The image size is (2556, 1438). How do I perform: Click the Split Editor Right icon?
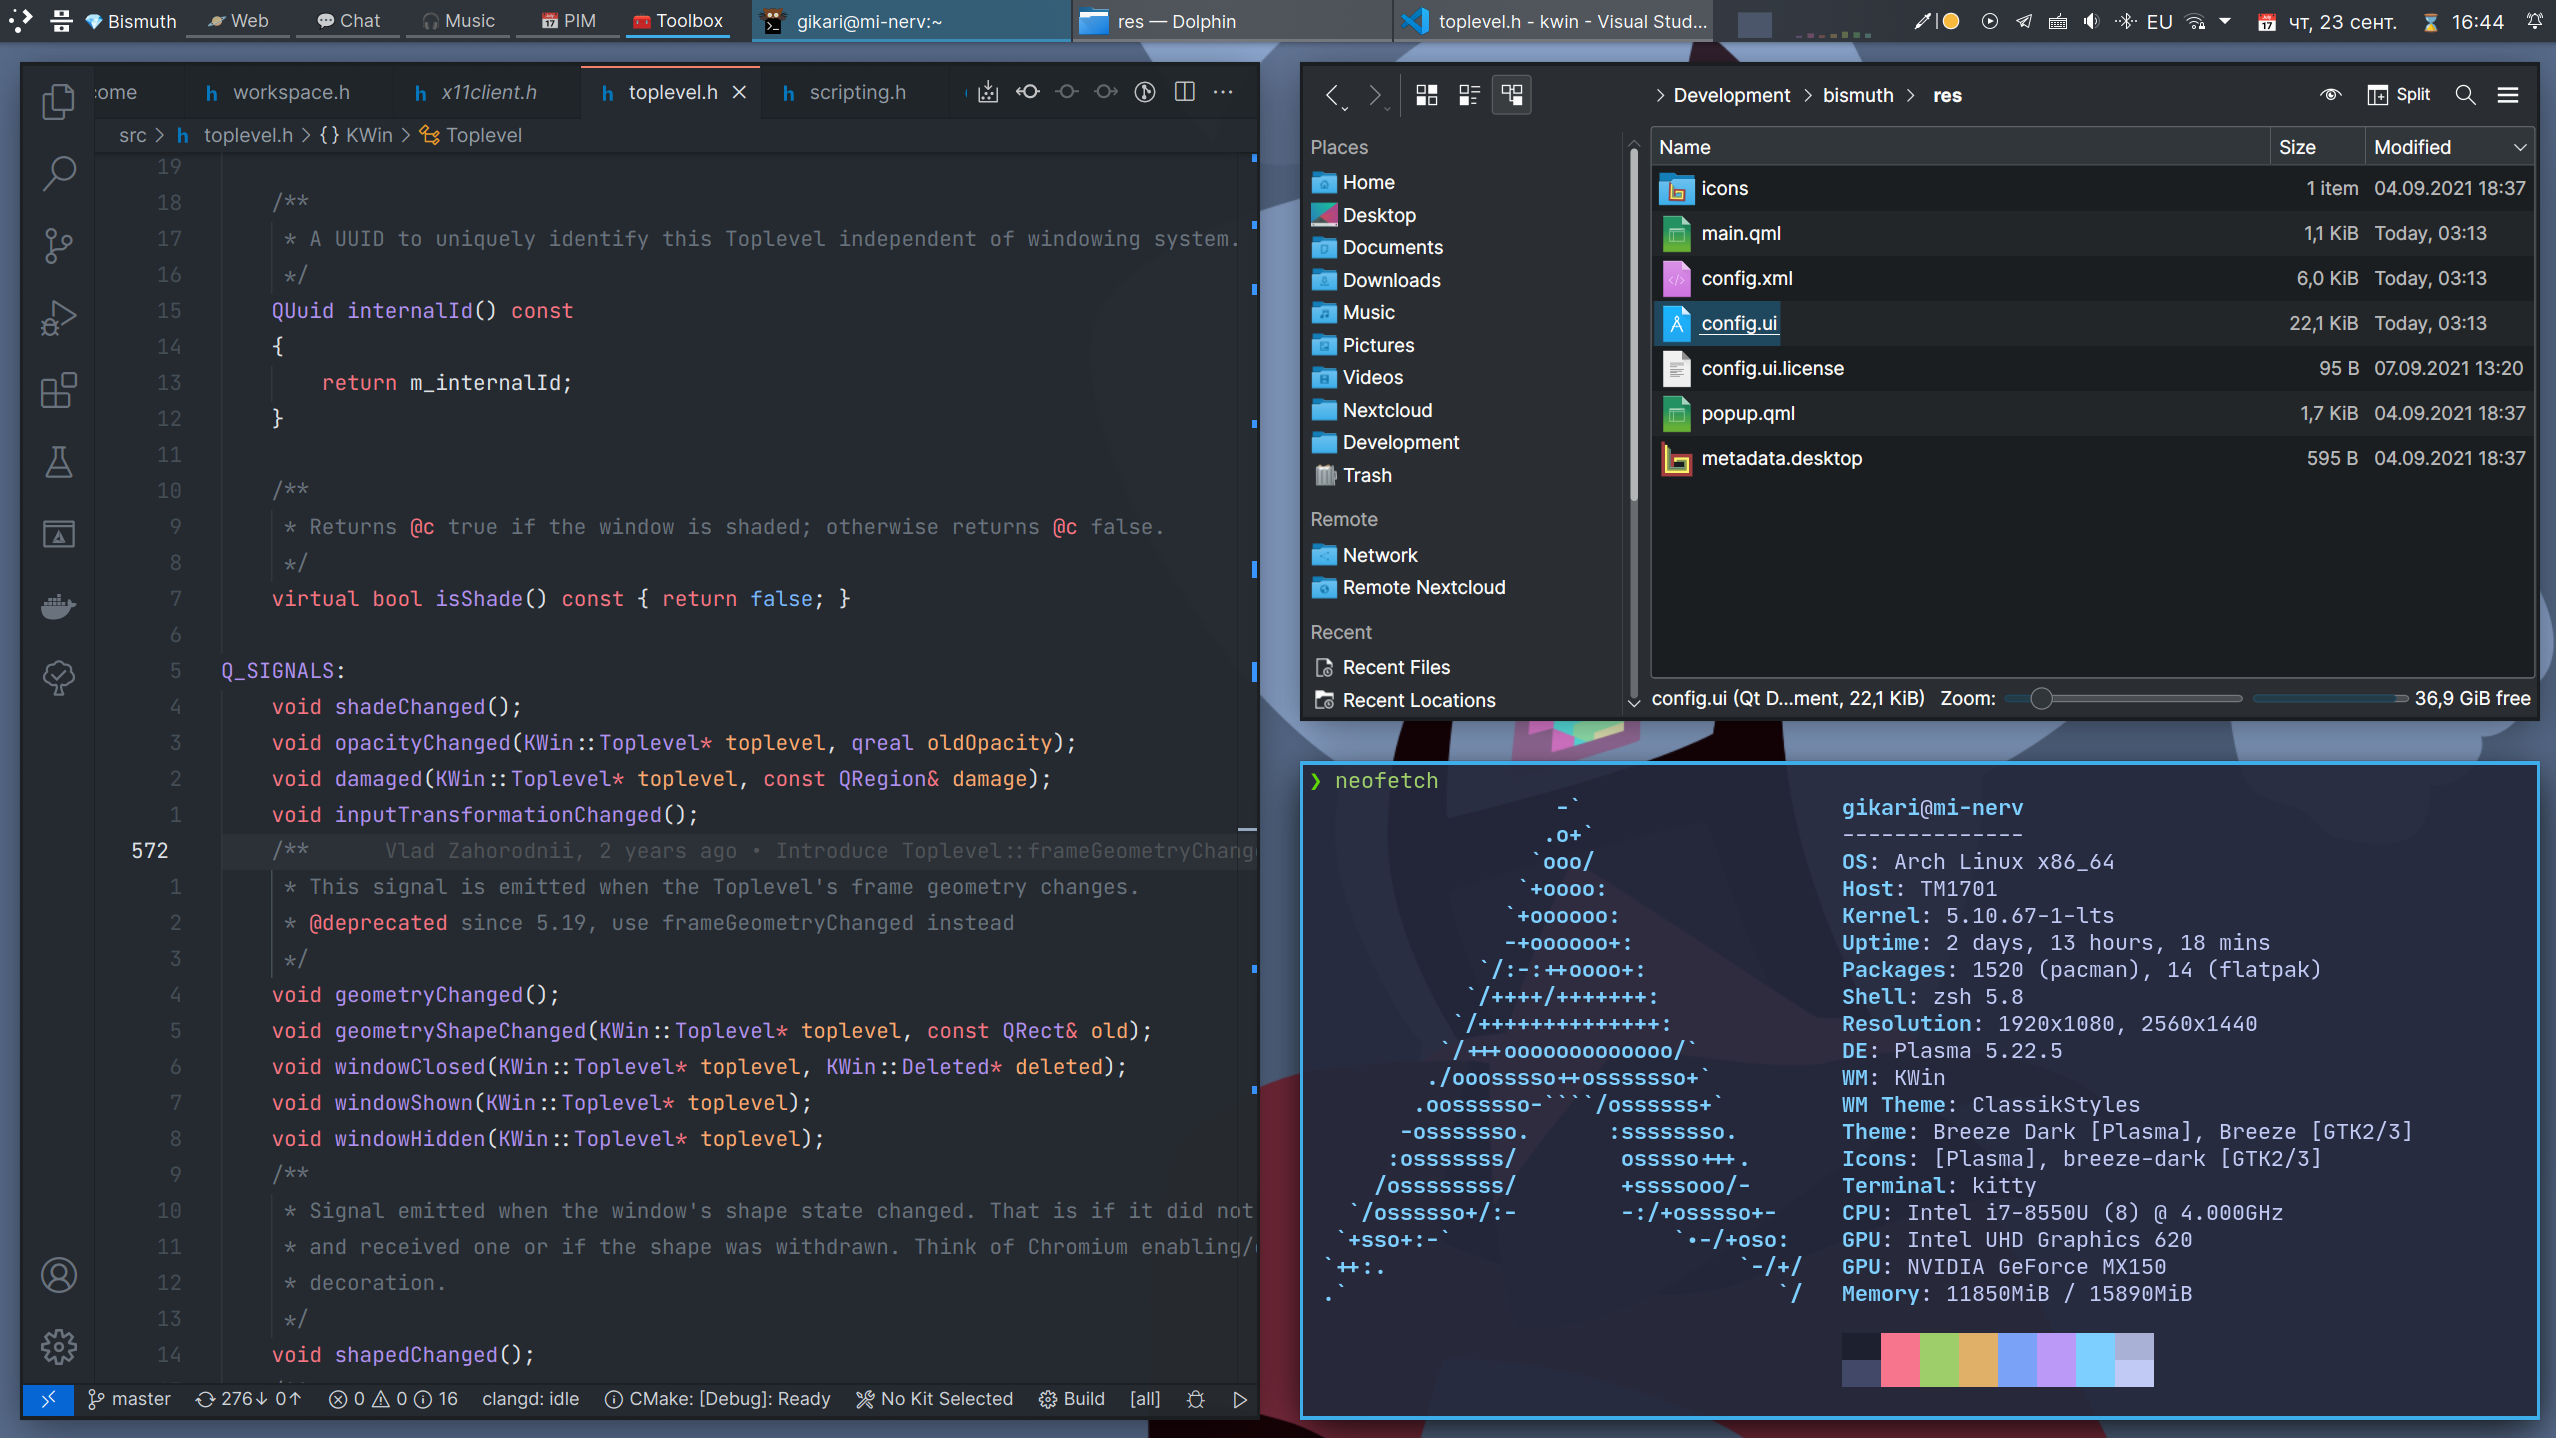pos(1185,92)
